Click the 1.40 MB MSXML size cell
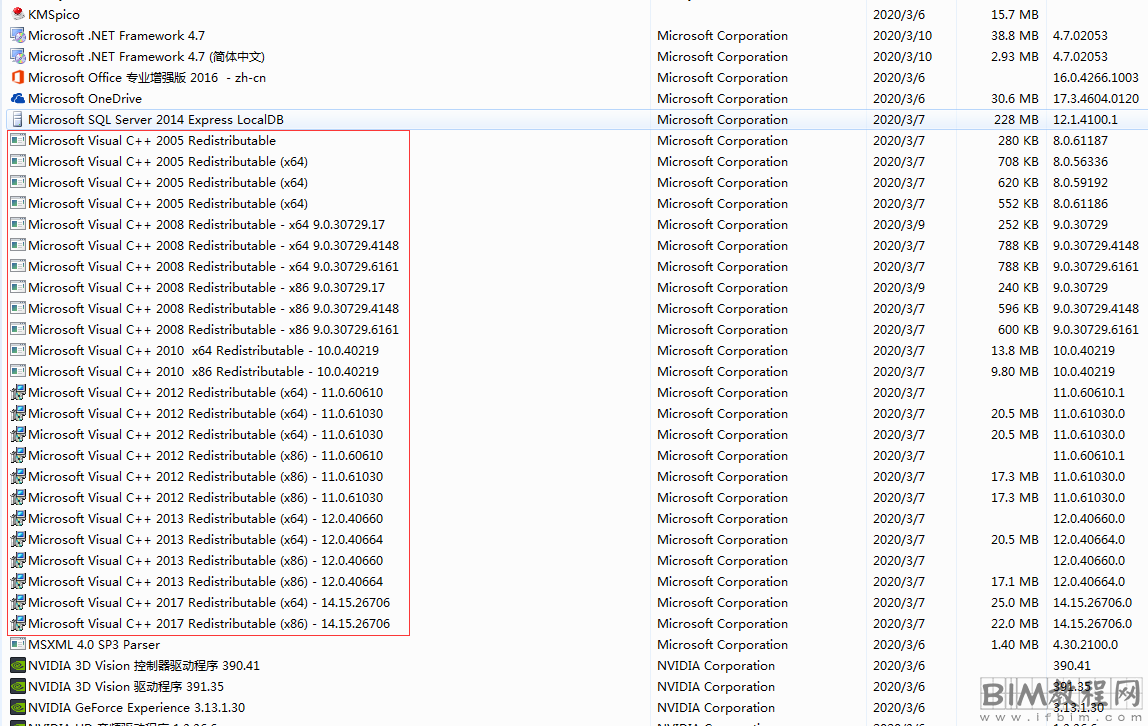This screenshot has height=726, width=1148. click(x=1015, y=645)
